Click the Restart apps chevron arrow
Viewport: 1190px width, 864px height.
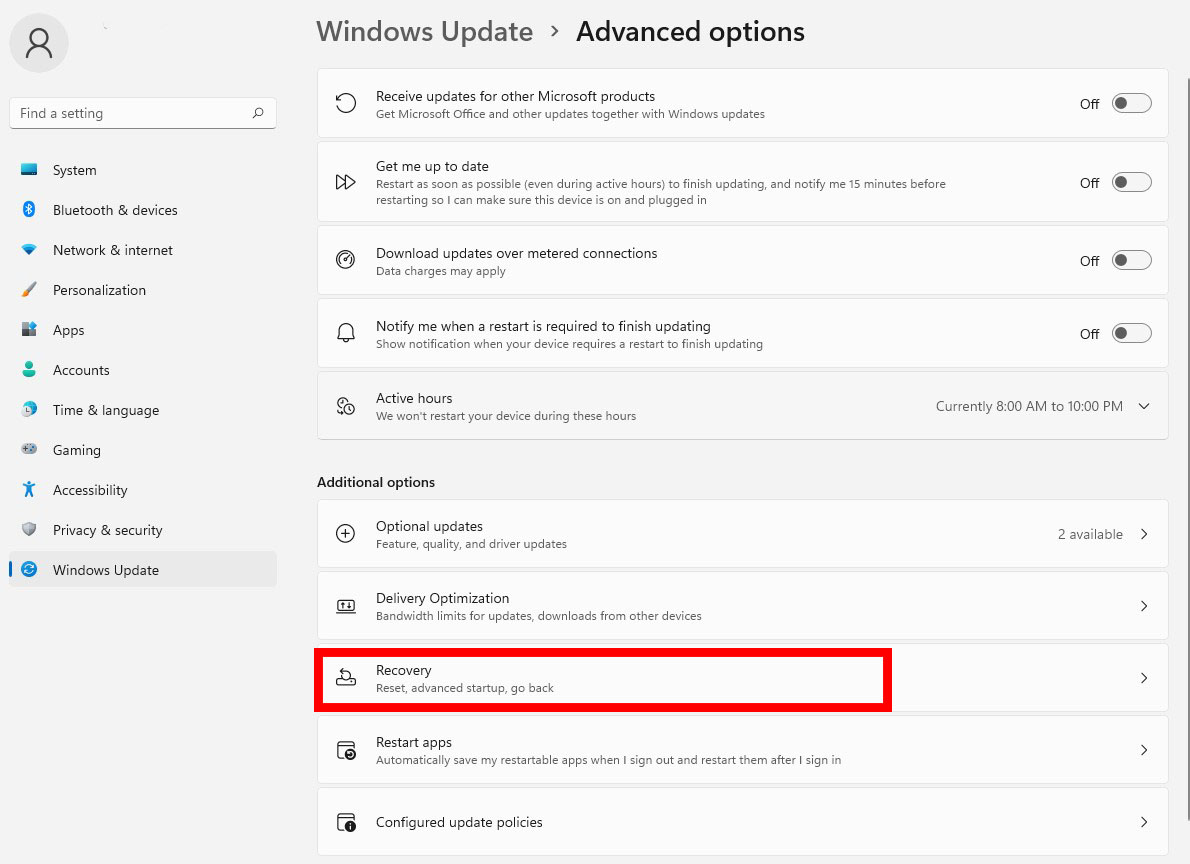pyautogui.click(x=1144, y=750)
